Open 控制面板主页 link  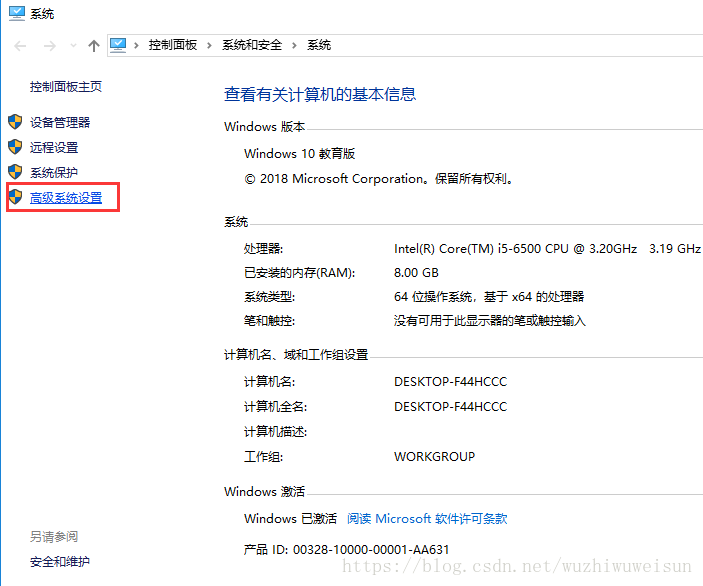point(66,87)
